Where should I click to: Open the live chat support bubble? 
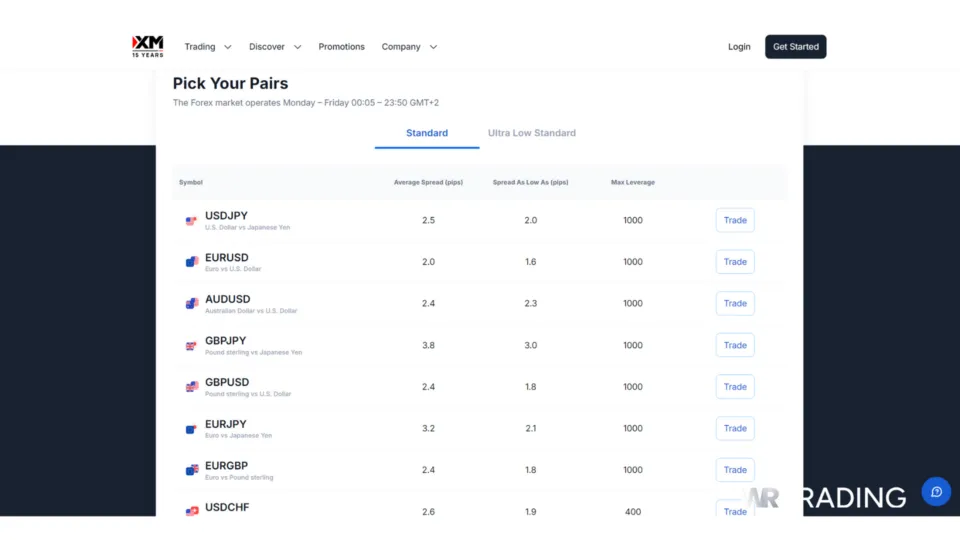pyautogui.click(x=936, y=491)
